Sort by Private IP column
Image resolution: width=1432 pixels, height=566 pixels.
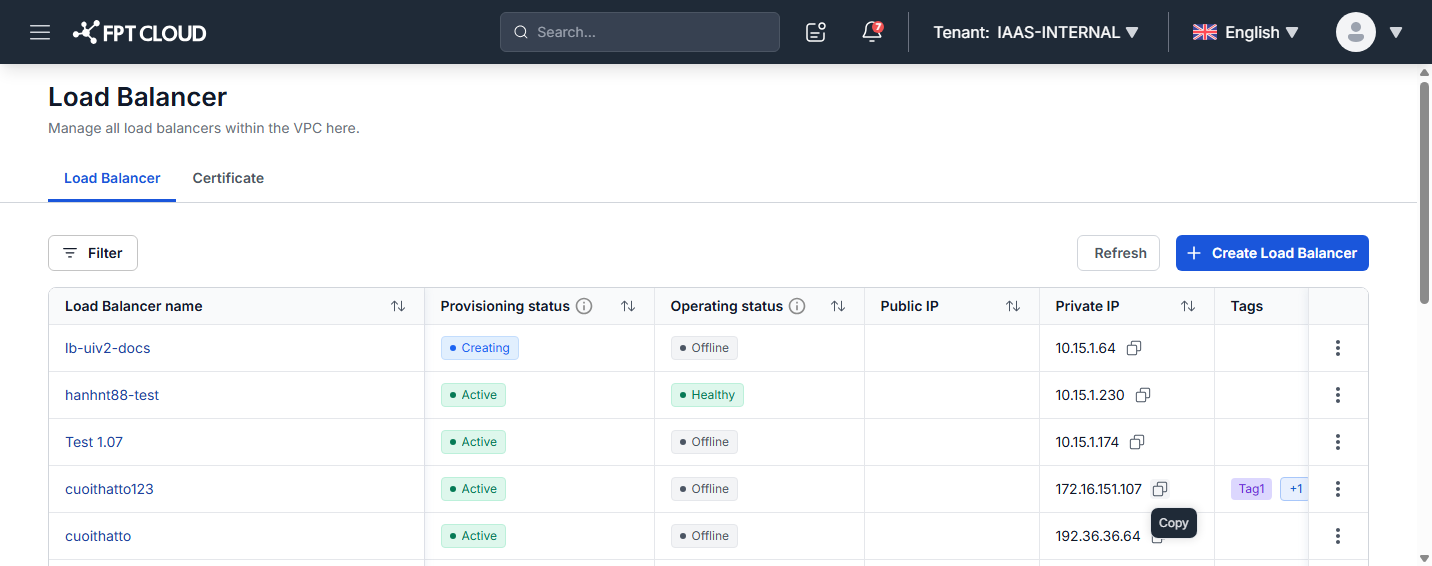(x=1188, y=306)
